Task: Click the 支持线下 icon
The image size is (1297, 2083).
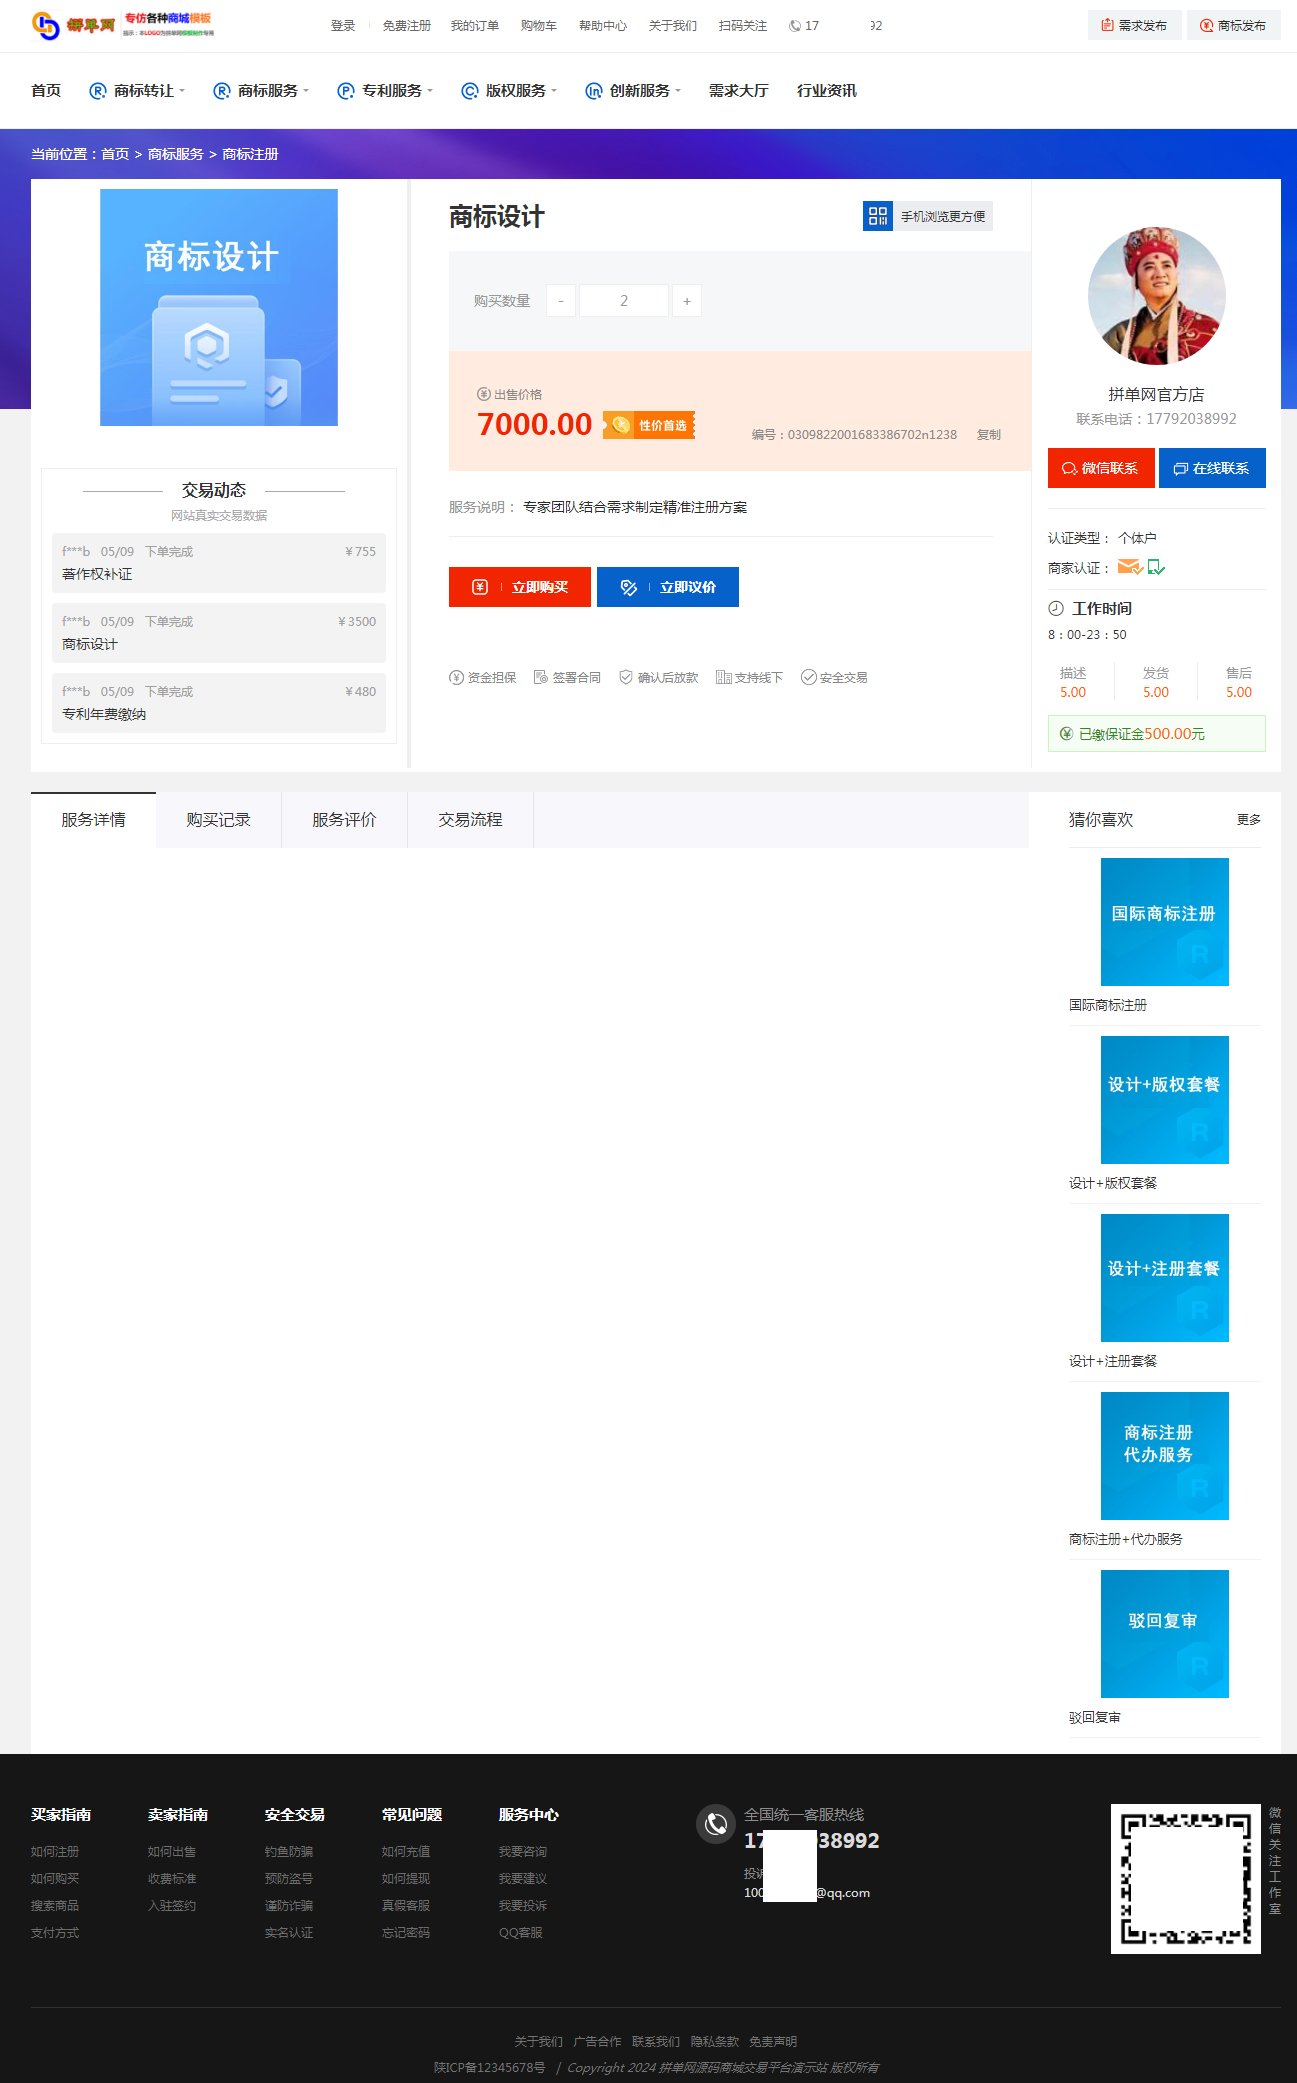Action: coord(723,677)
